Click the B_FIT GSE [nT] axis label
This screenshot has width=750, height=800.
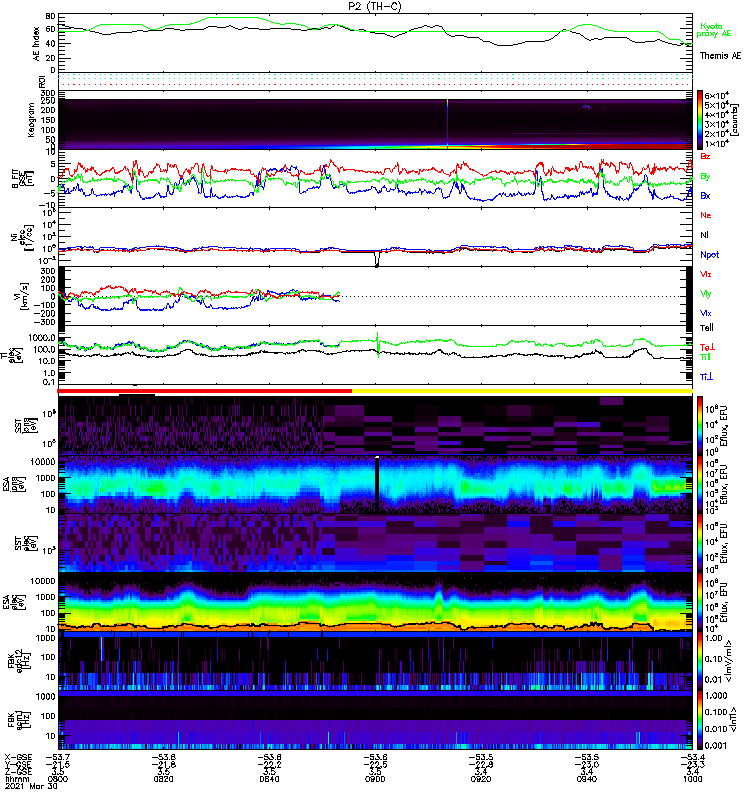click(x=22, y=179)
